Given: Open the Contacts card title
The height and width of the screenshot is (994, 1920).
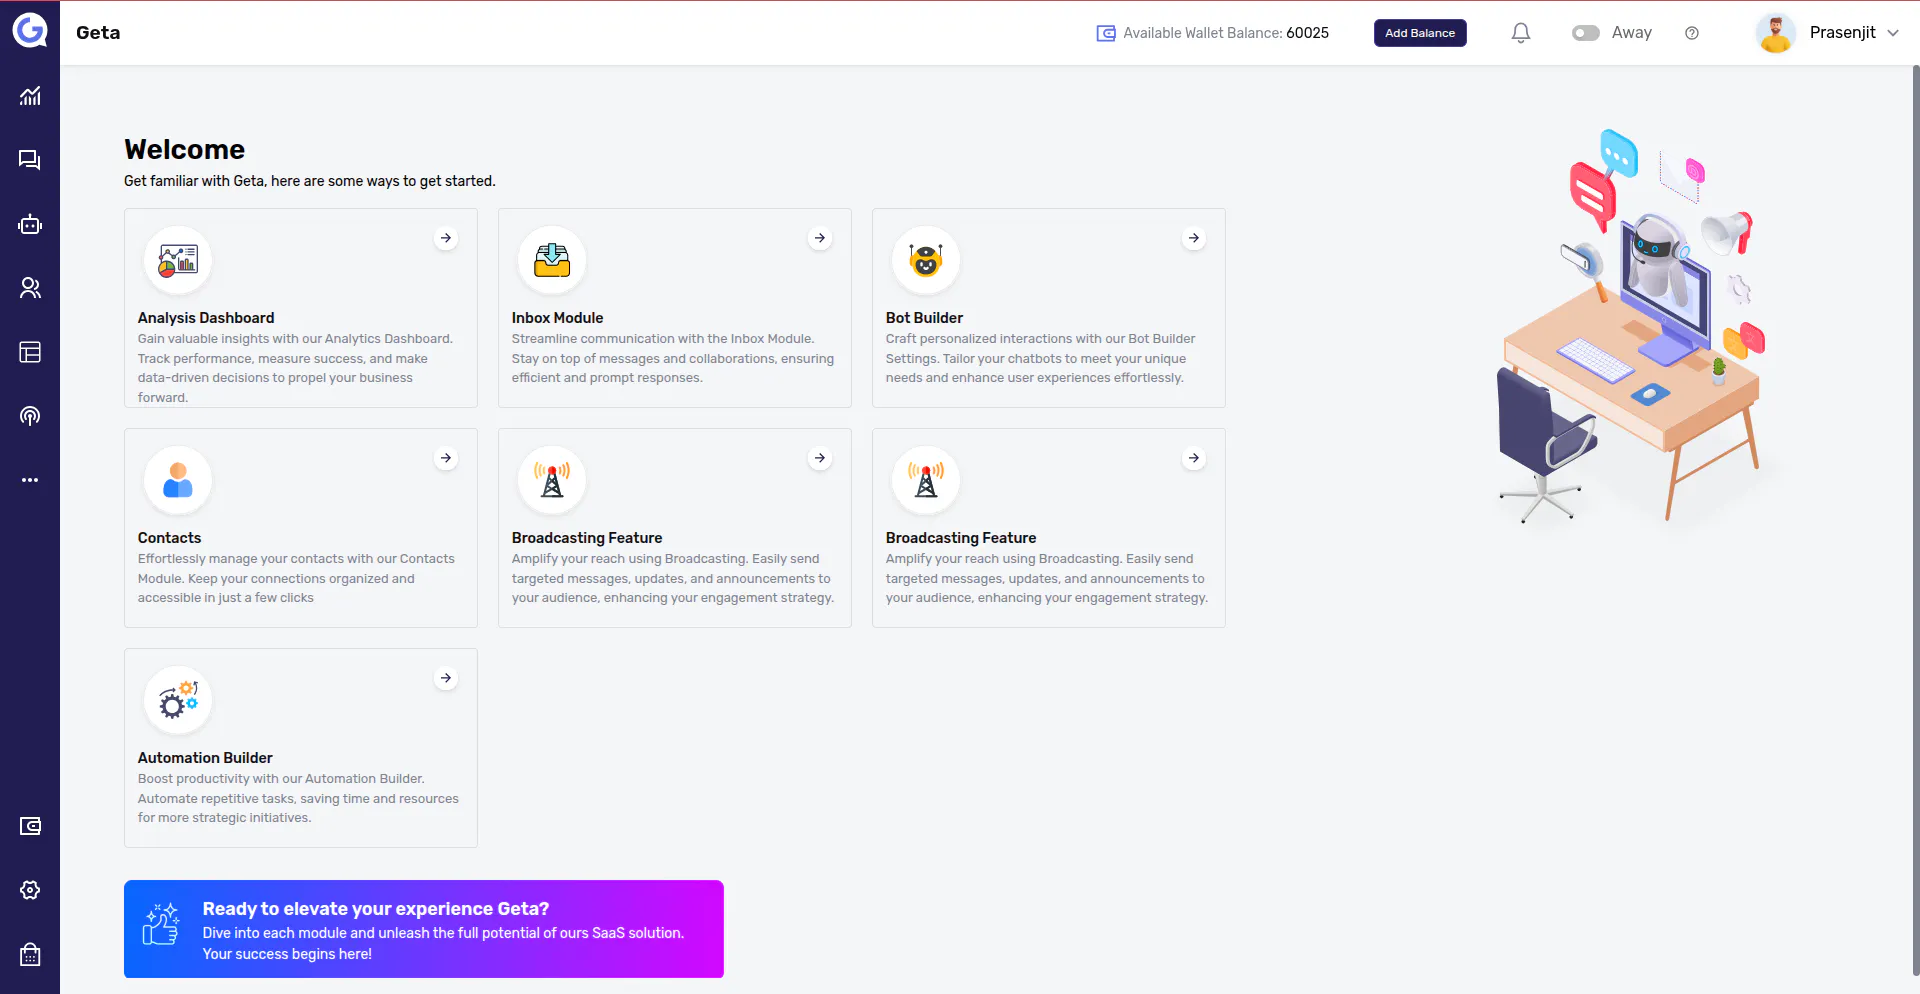Looking at the screenshot, I should pyautogui.click(x=169, y=538).
